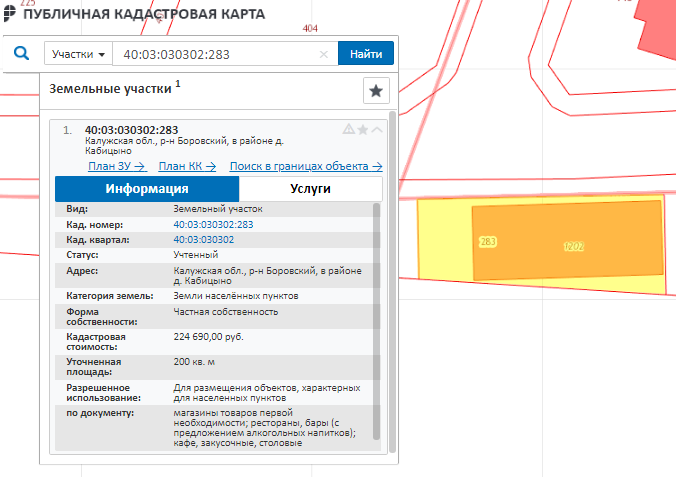This screenshot has width=676, height=477.
Task: Open the План ЗУ link
Action: pos(117,166)
